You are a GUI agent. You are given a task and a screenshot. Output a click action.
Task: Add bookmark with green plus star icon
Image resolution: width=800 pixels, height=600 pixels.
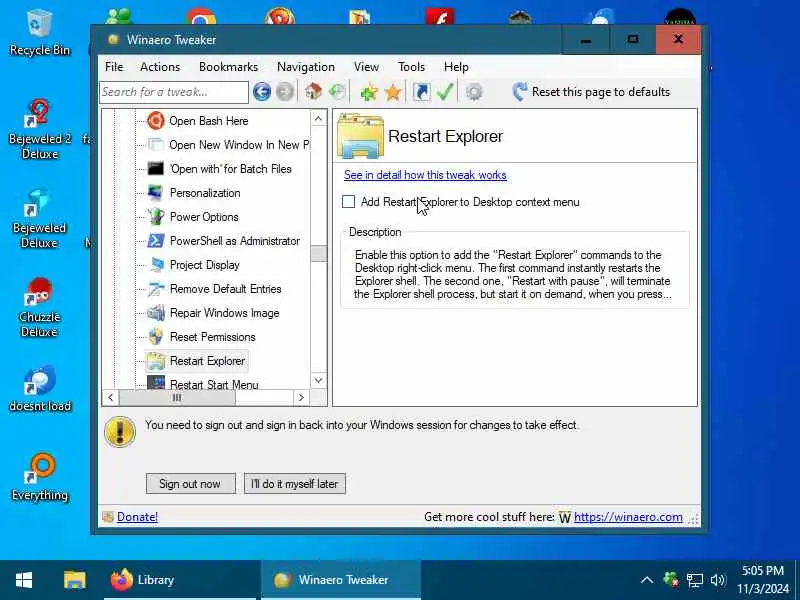tap(369, 92)
